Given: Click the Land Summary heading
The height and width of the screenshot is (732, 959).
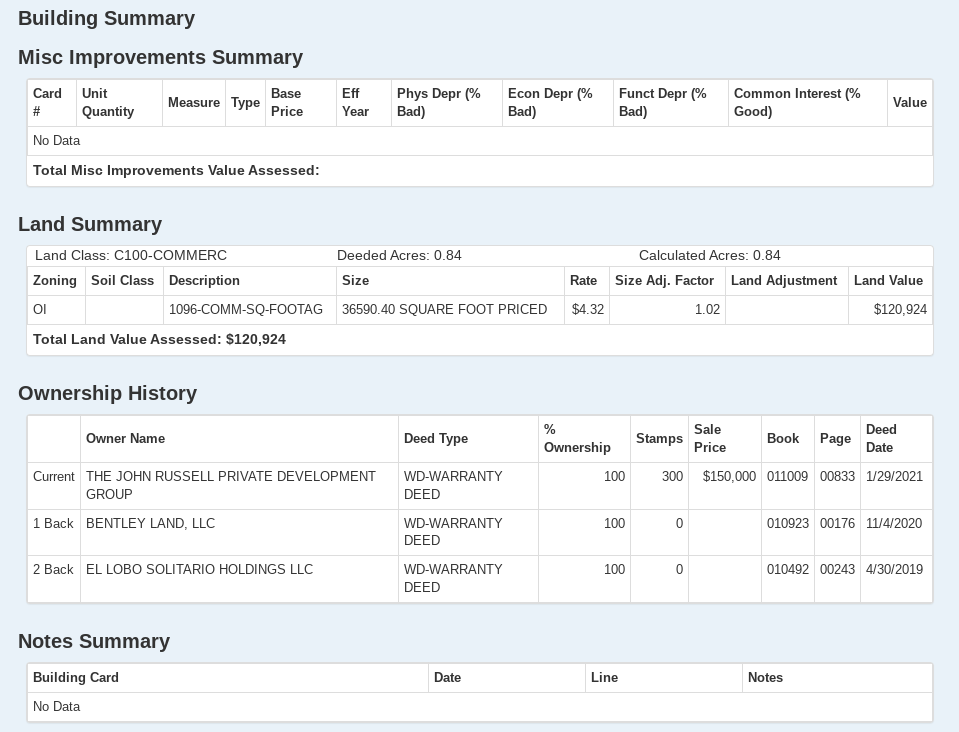Looking at the screenshot, I should [x=90, y=224].
